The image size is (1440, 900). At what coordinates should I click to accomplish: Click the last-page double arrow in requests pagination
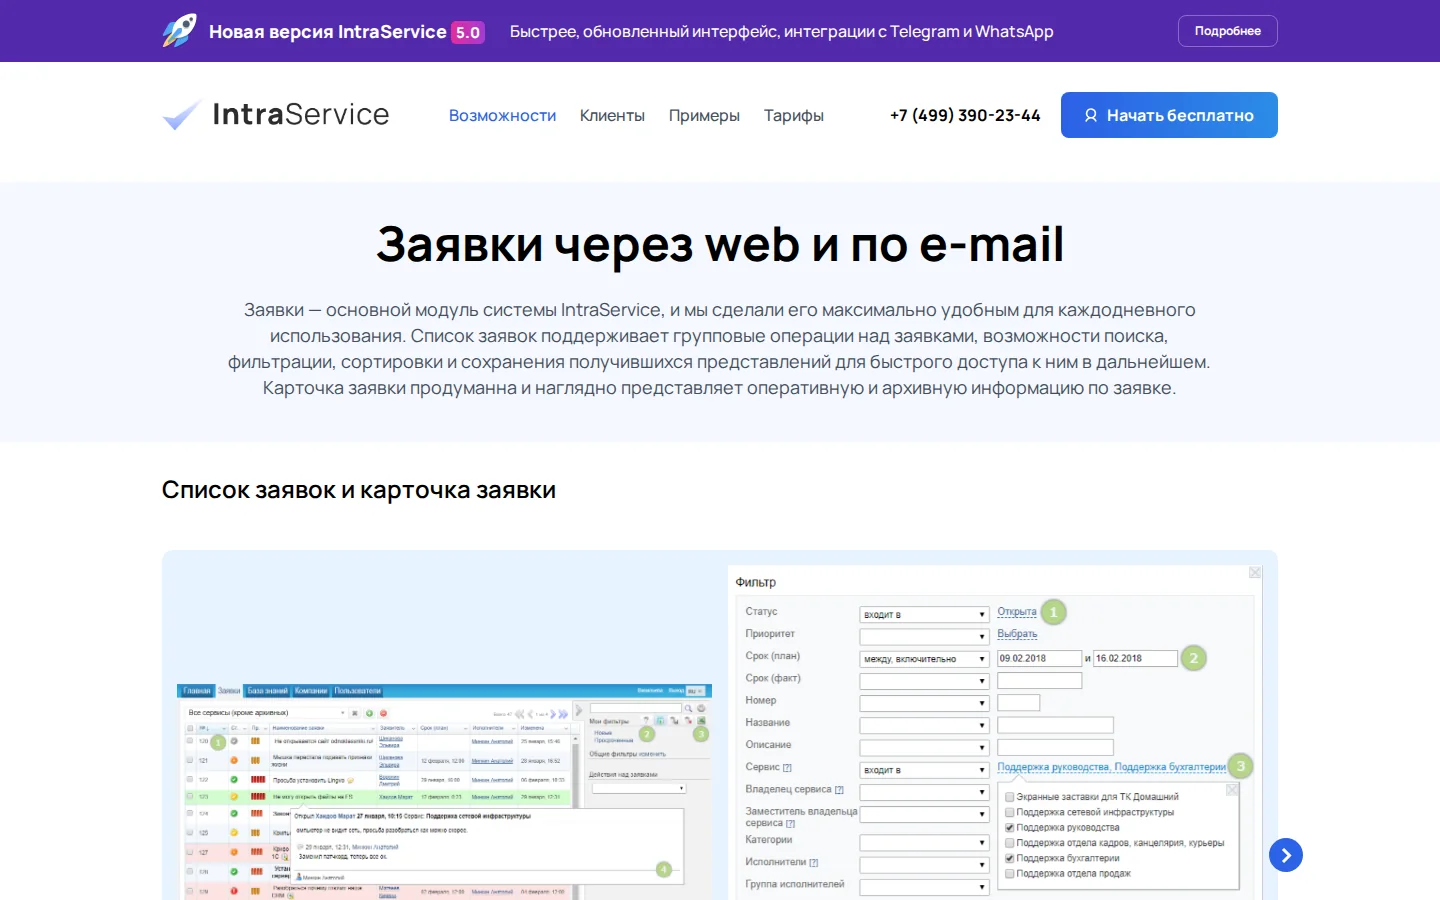pos(563,714)
